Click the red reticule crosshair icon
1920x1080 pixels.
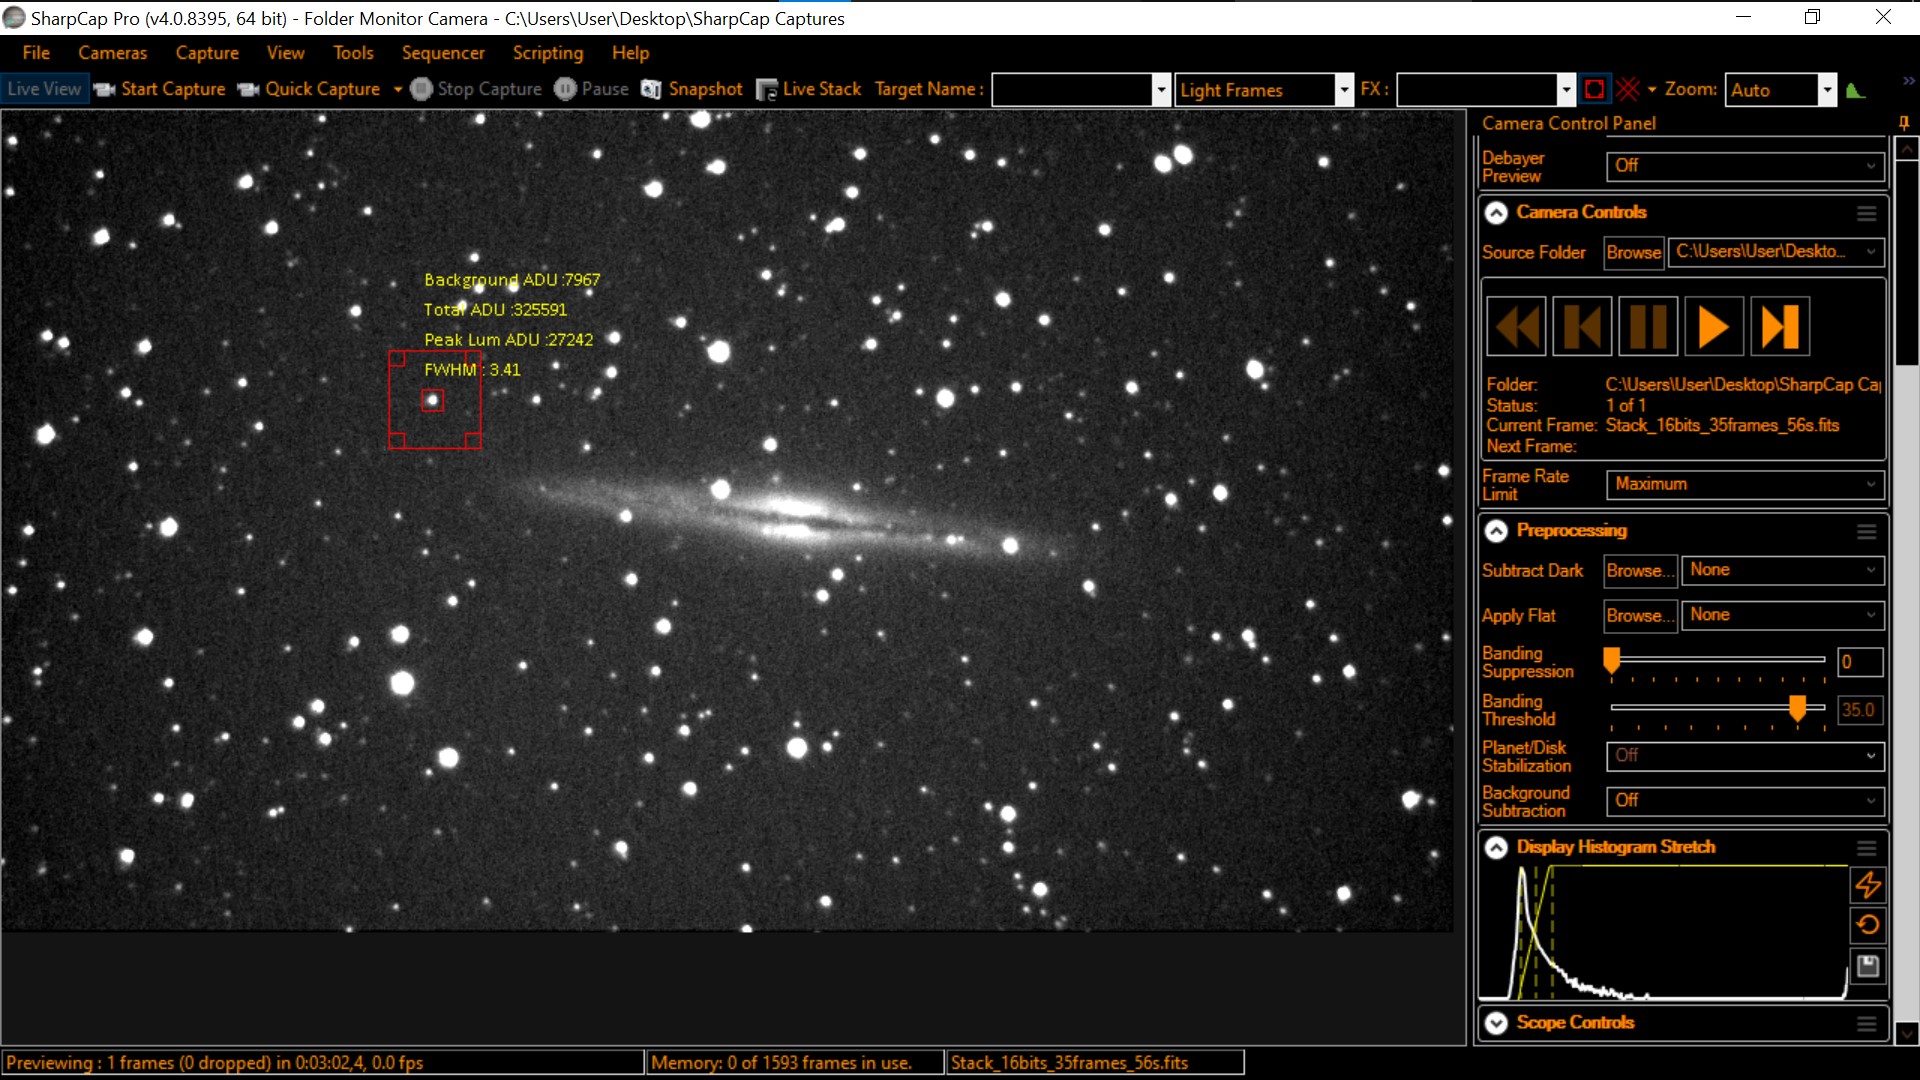(x=1628, y=90)
